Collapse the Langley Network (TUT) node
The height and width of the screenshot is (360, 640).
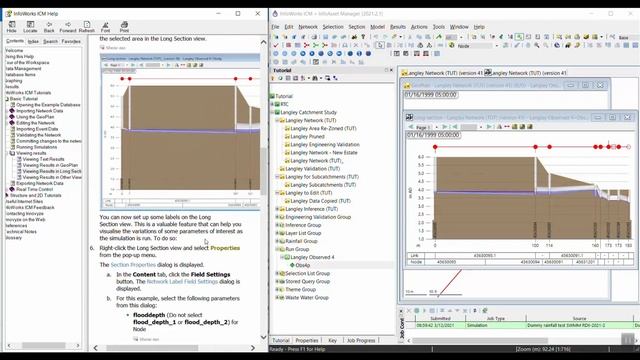click(x=277, y=120)
